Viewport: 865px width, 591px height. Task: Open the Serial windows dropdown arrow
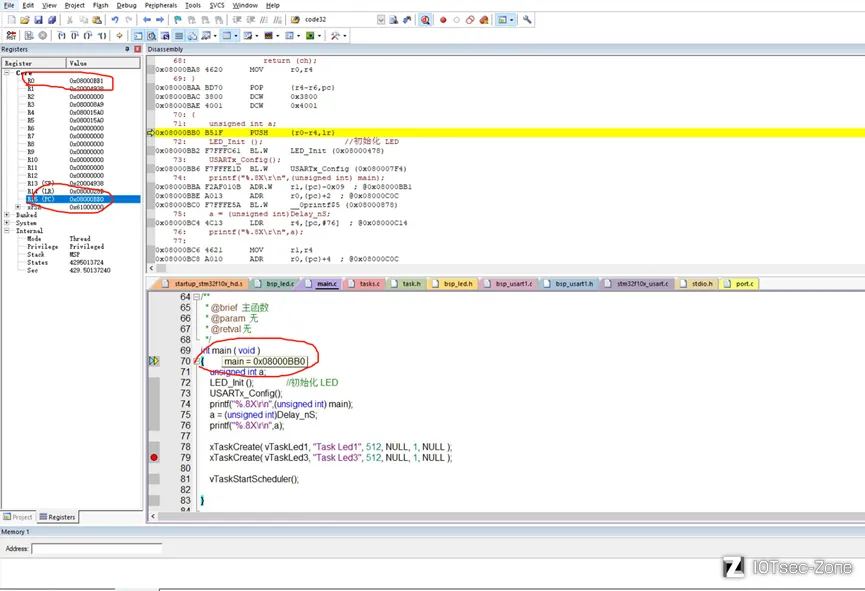(x=257, y=35)
